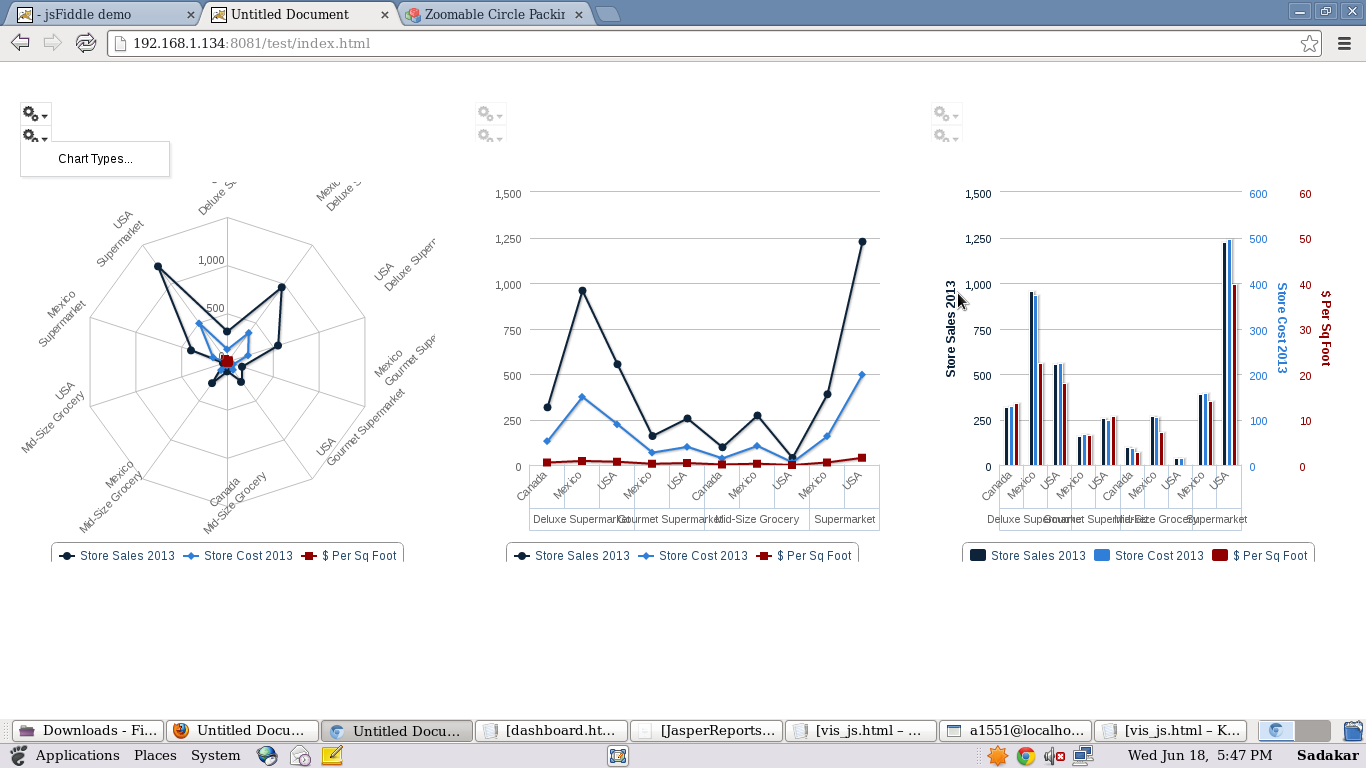Click the lower gear icon on the line chart

tap(486, 136)
